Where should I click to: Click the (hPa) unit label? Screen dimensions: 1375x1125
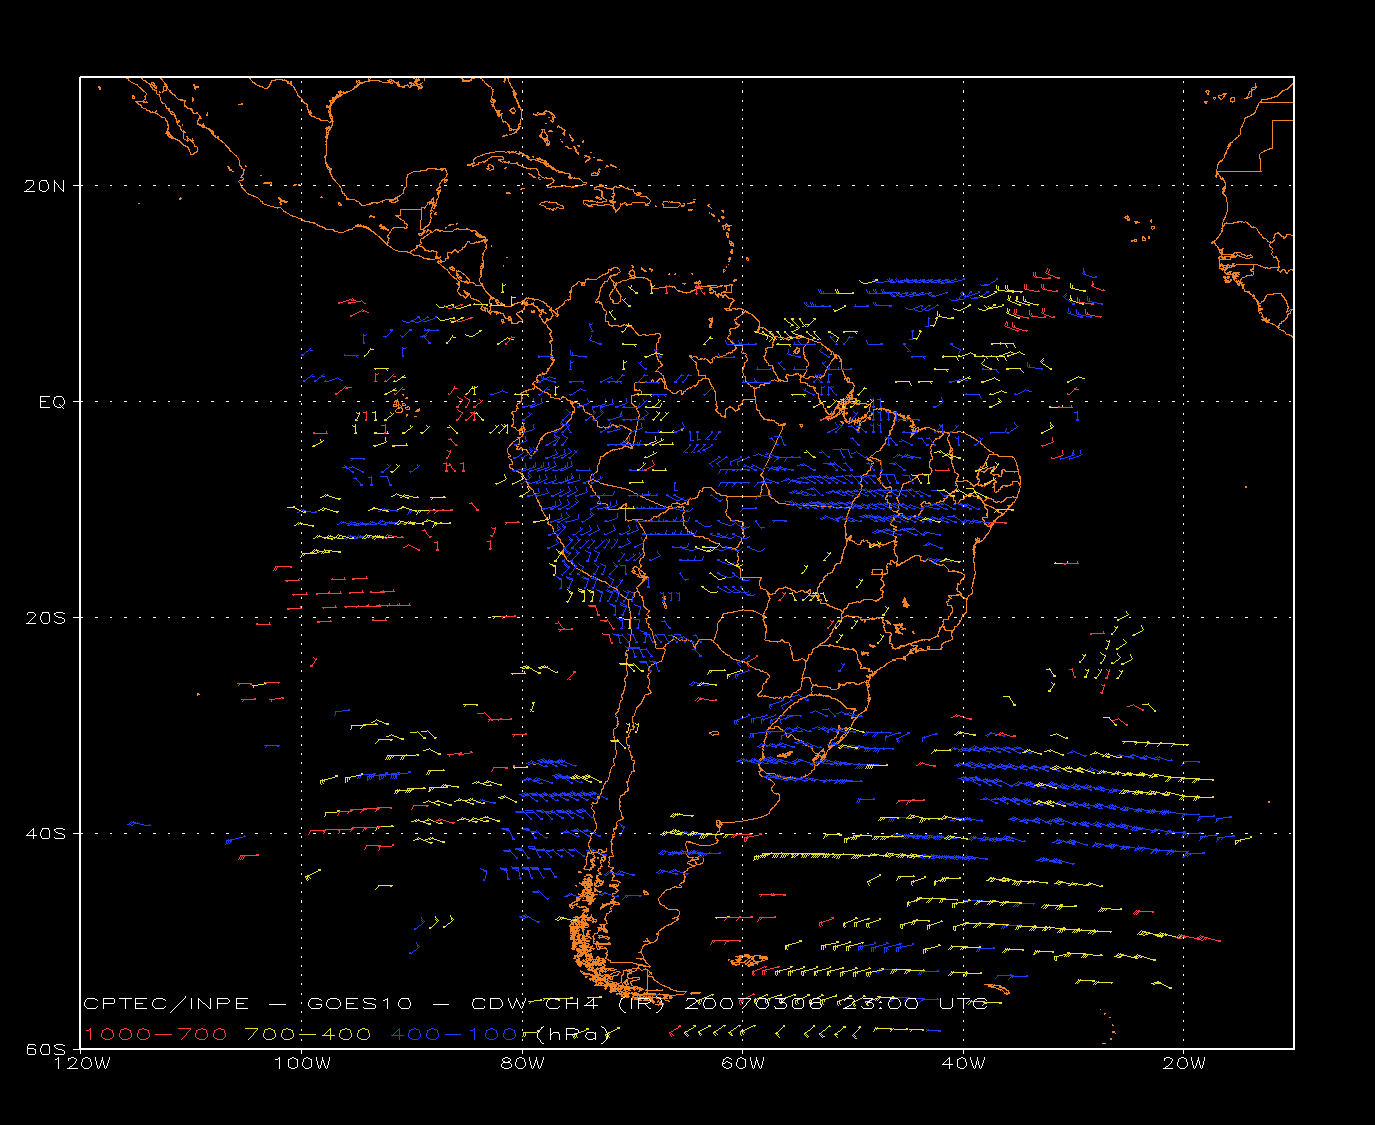coord(573,1034)
